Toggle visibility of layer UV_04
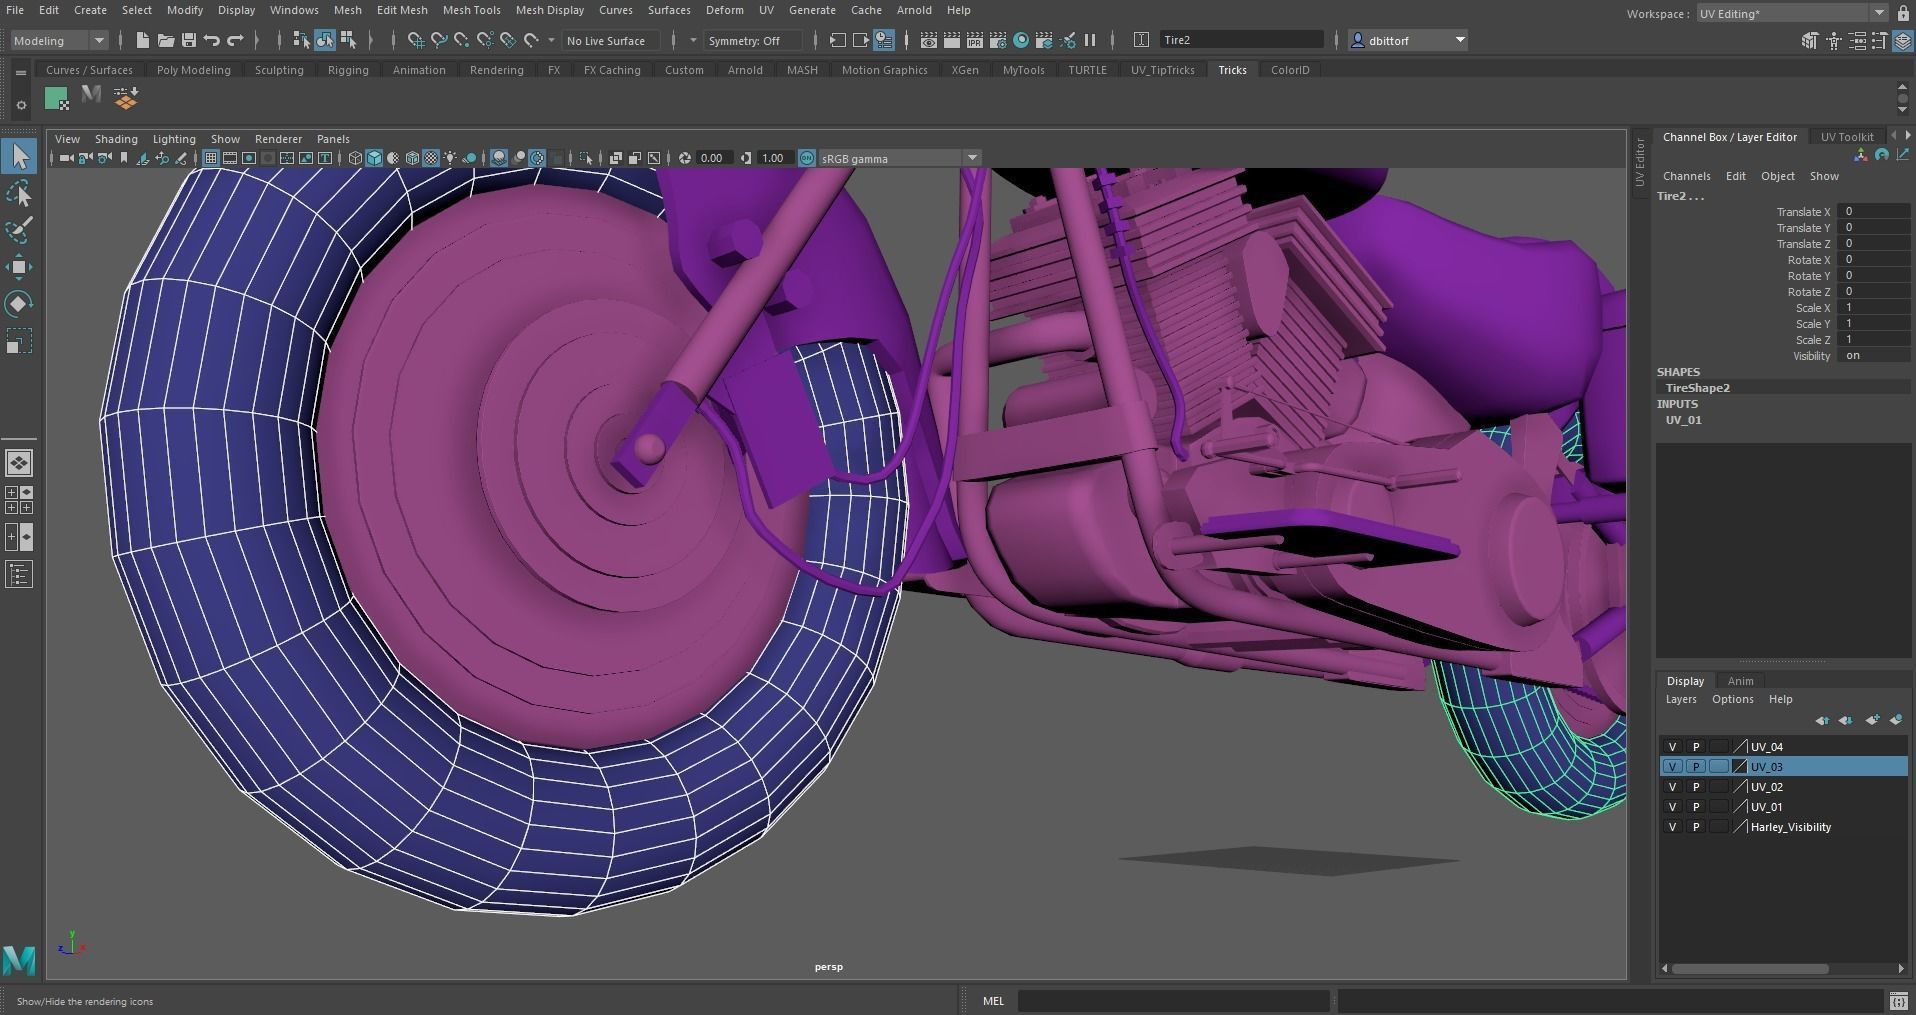Image resolution: width=1916 pixels, height=1015 pixels. click(x=1672, y=747)
